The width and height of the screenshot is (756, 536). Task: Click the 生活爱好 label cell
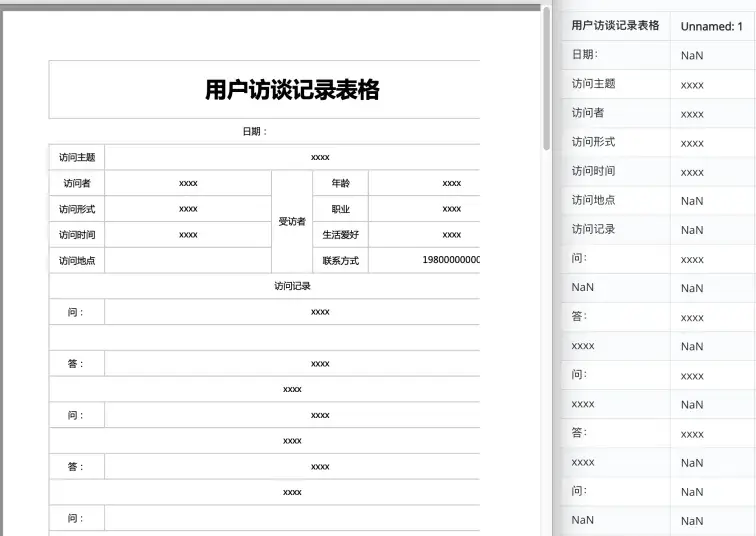(340, 235)
